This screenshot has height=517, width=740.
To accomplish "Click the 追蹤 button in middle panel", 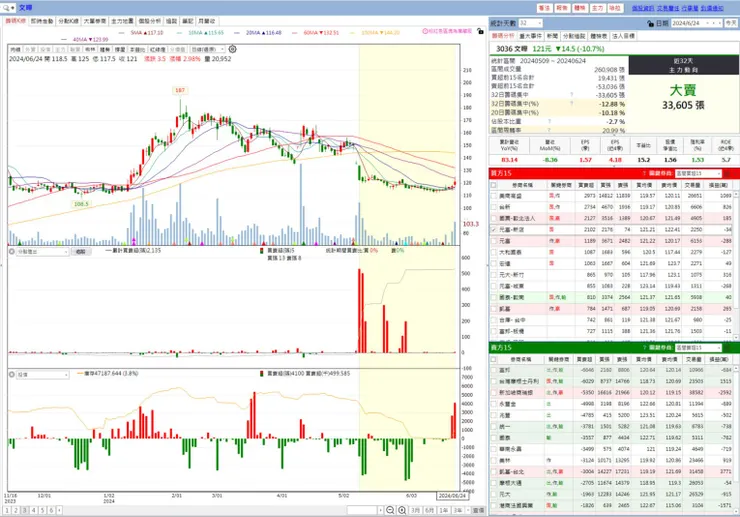I will [81, 252].
